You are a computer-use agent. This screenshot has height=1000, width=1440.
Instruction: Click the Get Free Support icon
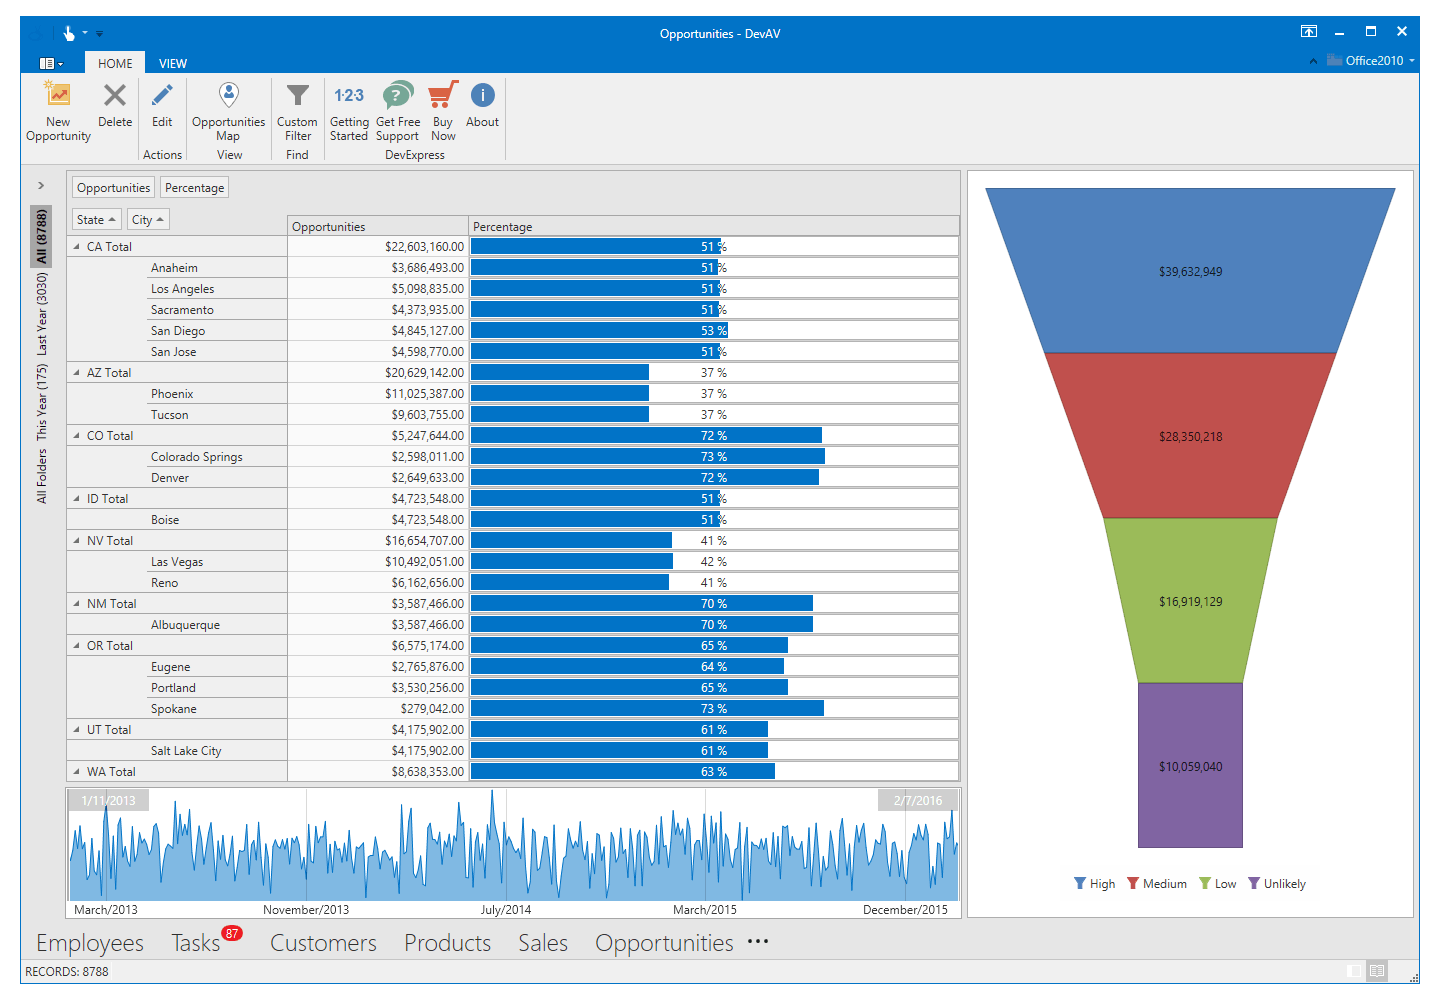397,96
